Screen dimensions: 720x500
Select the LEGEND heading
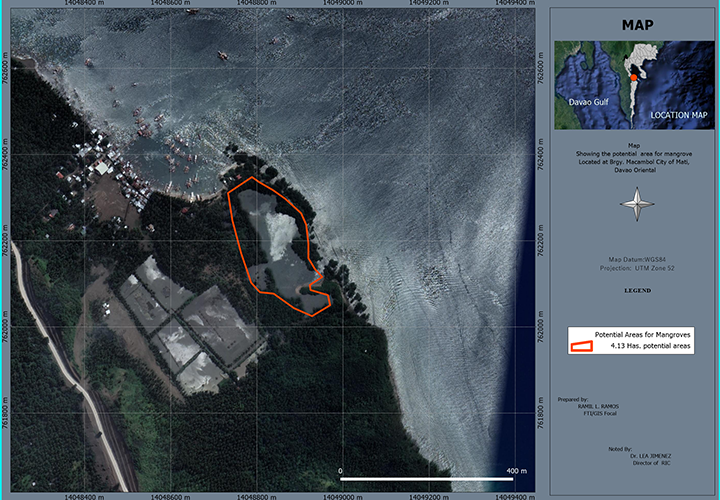637,290
